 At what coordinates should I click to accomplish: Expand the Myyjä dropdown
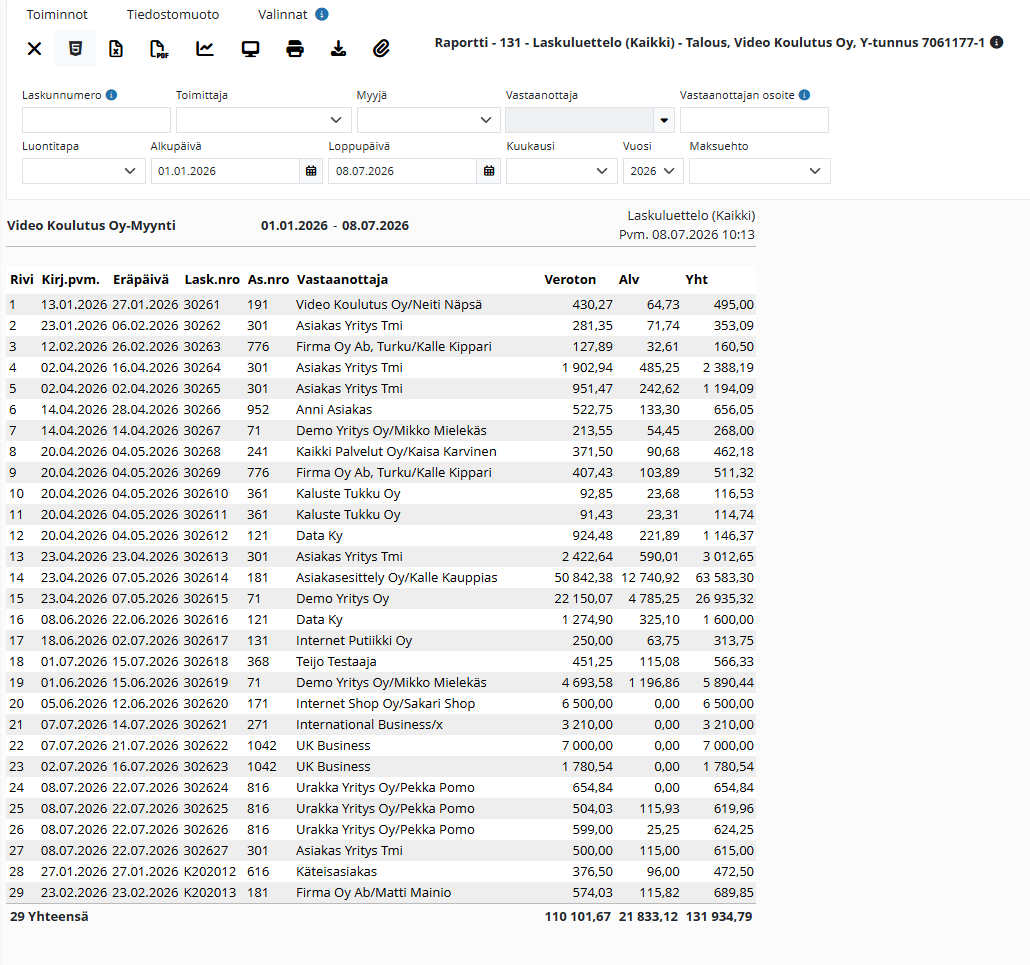(428, 120)
